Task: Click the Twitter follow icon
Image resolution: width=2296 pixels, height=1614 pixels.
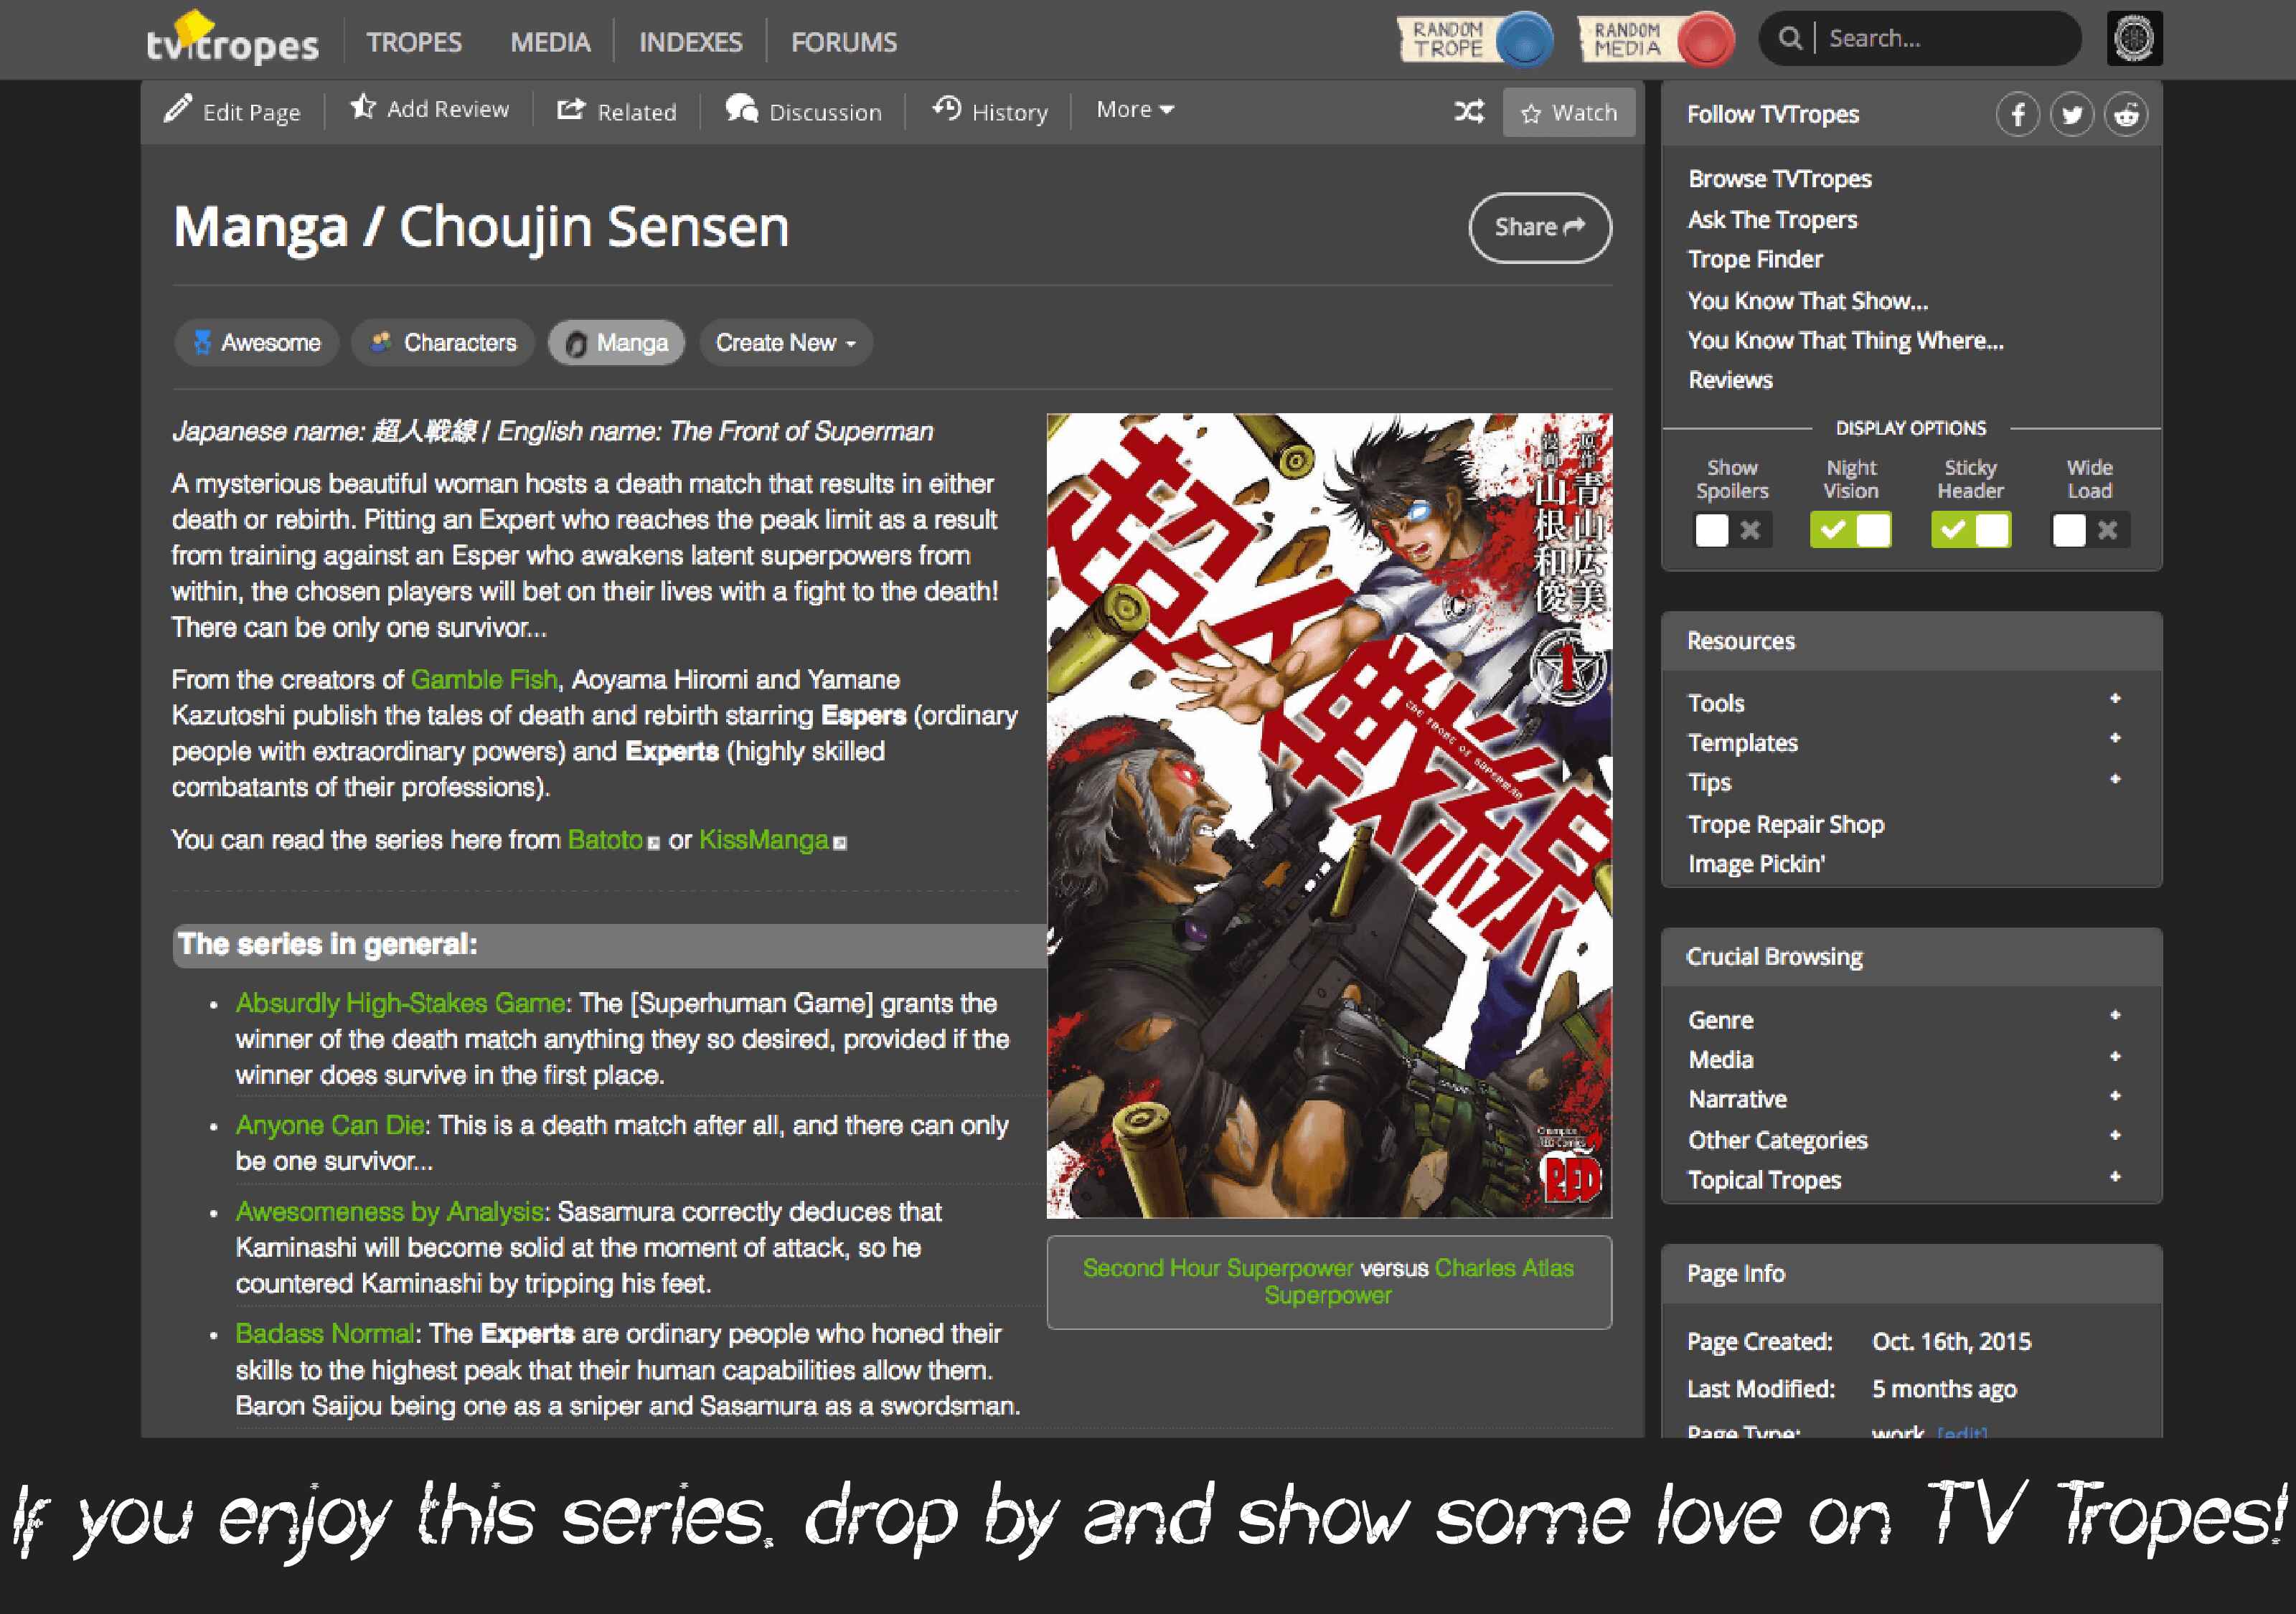Action: [x=2072, y=115]
